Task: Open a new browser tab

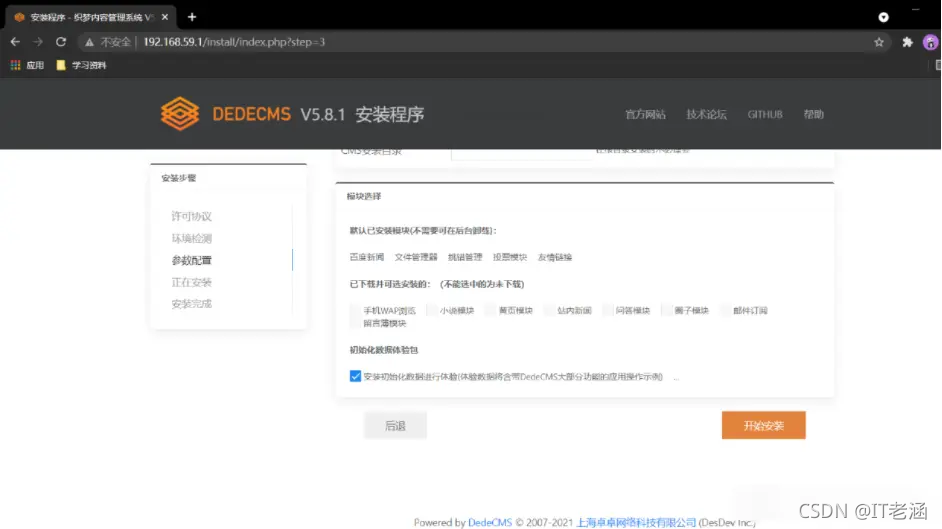Action: [192, 17]
